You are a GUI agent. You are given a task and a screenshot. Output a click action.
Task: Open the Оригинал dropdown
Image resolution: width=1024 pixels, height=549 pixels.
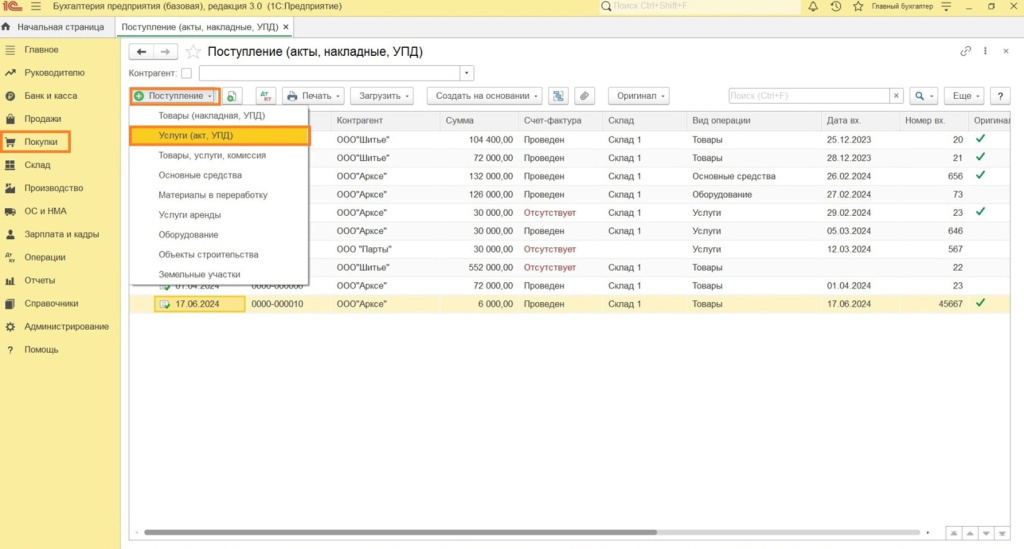639,96
